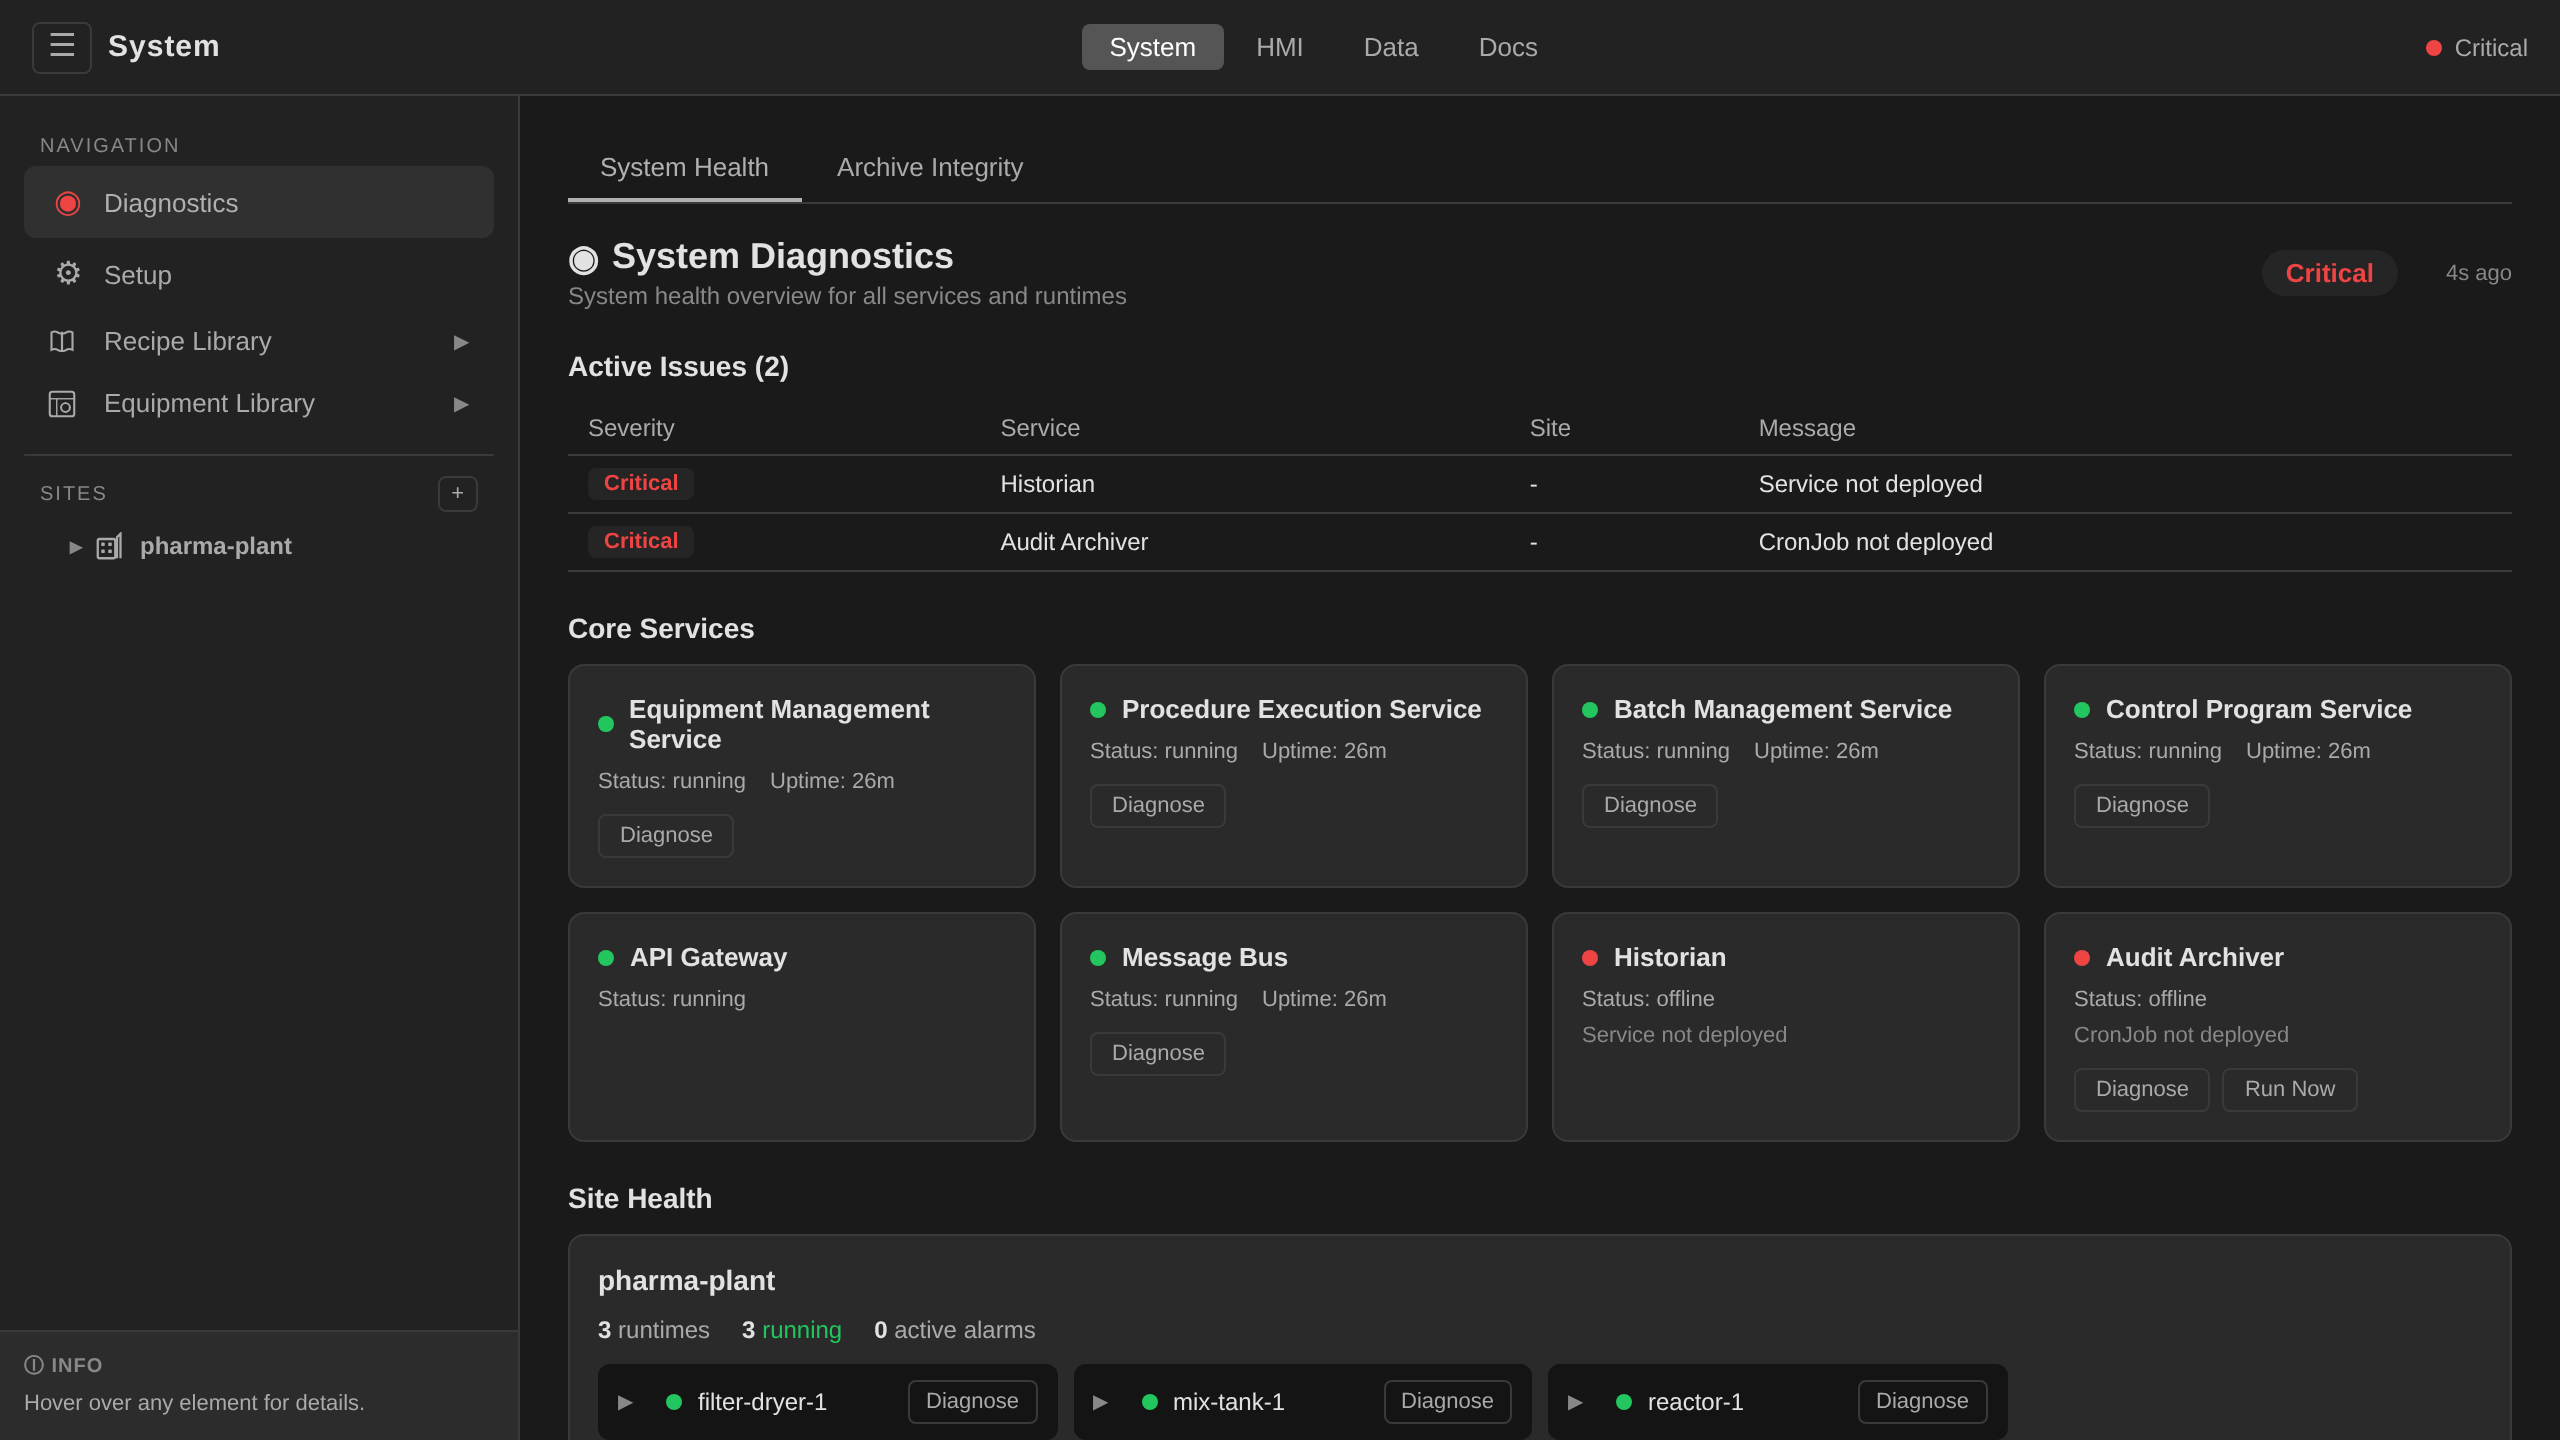Select the Archive Integrity tab

pyautogui.click(x=930, y=167)
